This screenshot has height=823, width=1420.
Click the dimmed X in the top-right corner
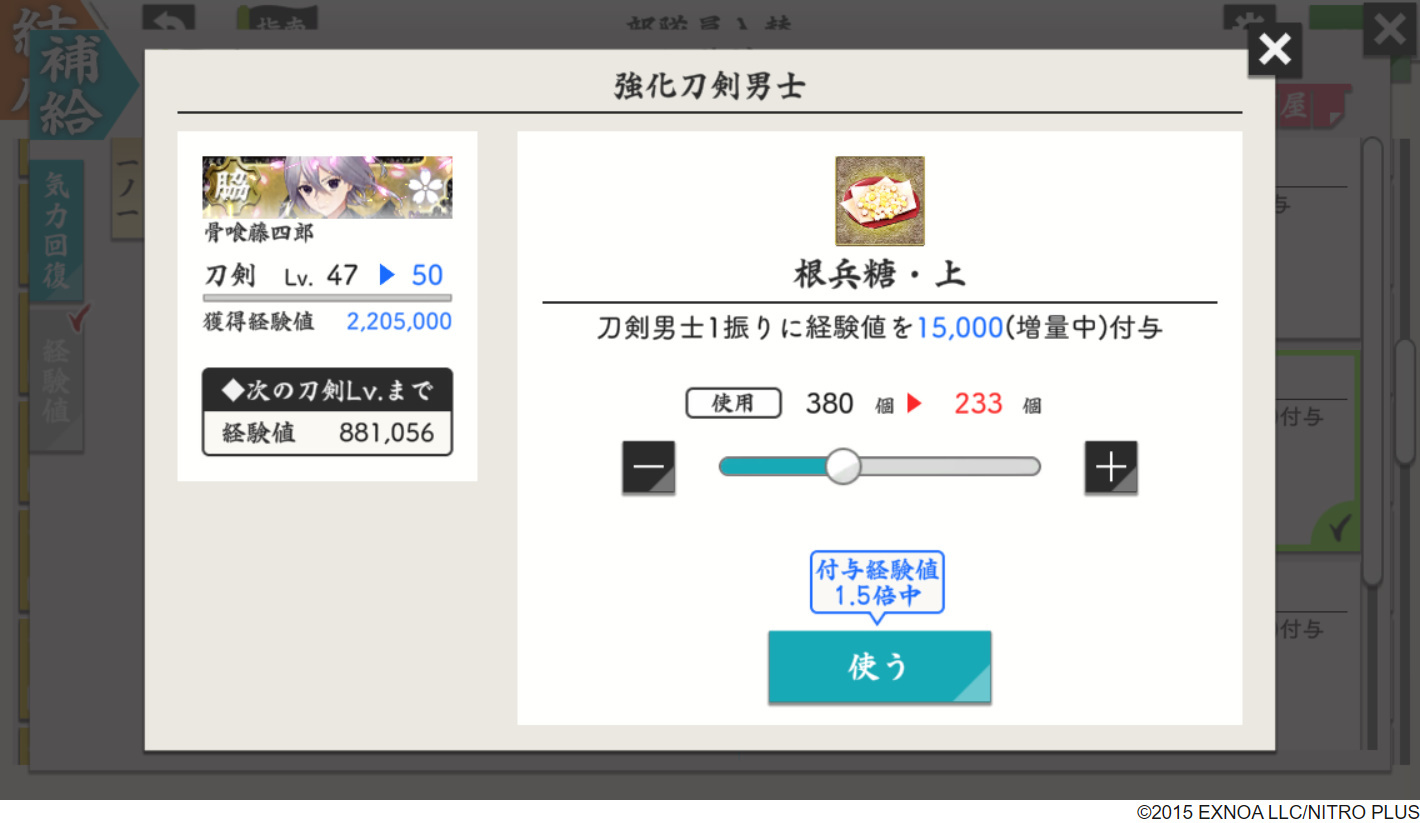pyautogui.click(x=1391, y=29)
